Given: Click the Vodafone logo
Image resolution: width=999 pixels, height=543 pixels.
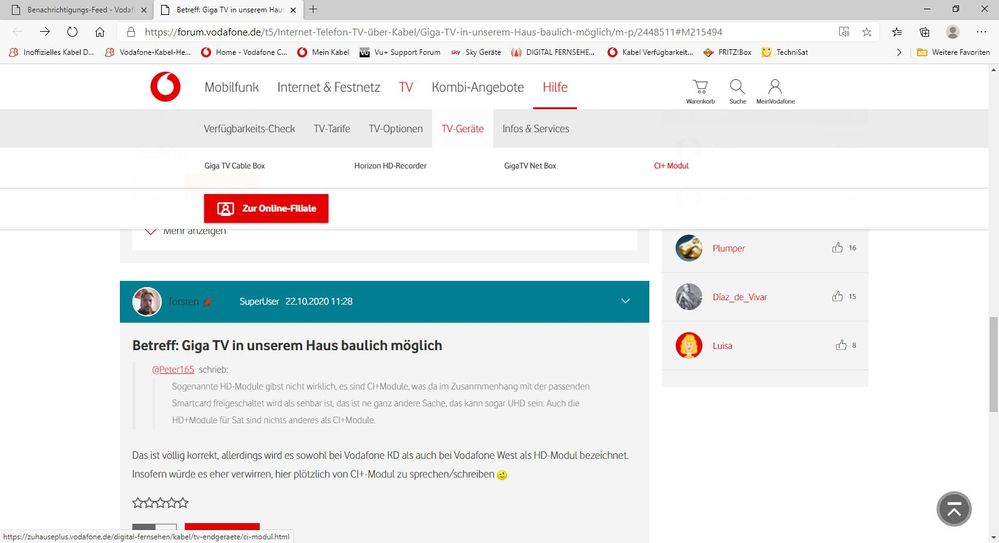Looking at the screenshot, I should pyautogui.click(x=165, y=87).
